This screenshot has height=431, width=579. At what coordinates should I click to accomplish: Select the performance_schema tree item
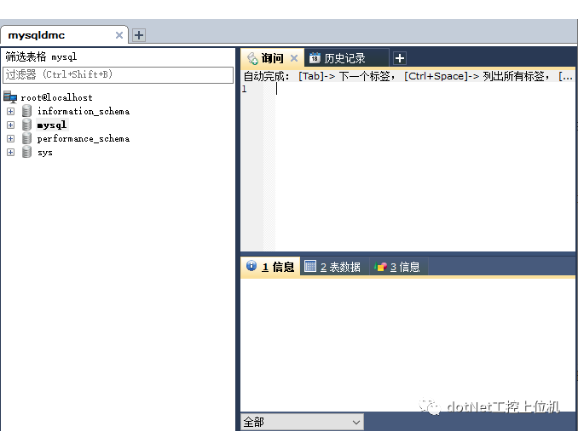(83, 138)
